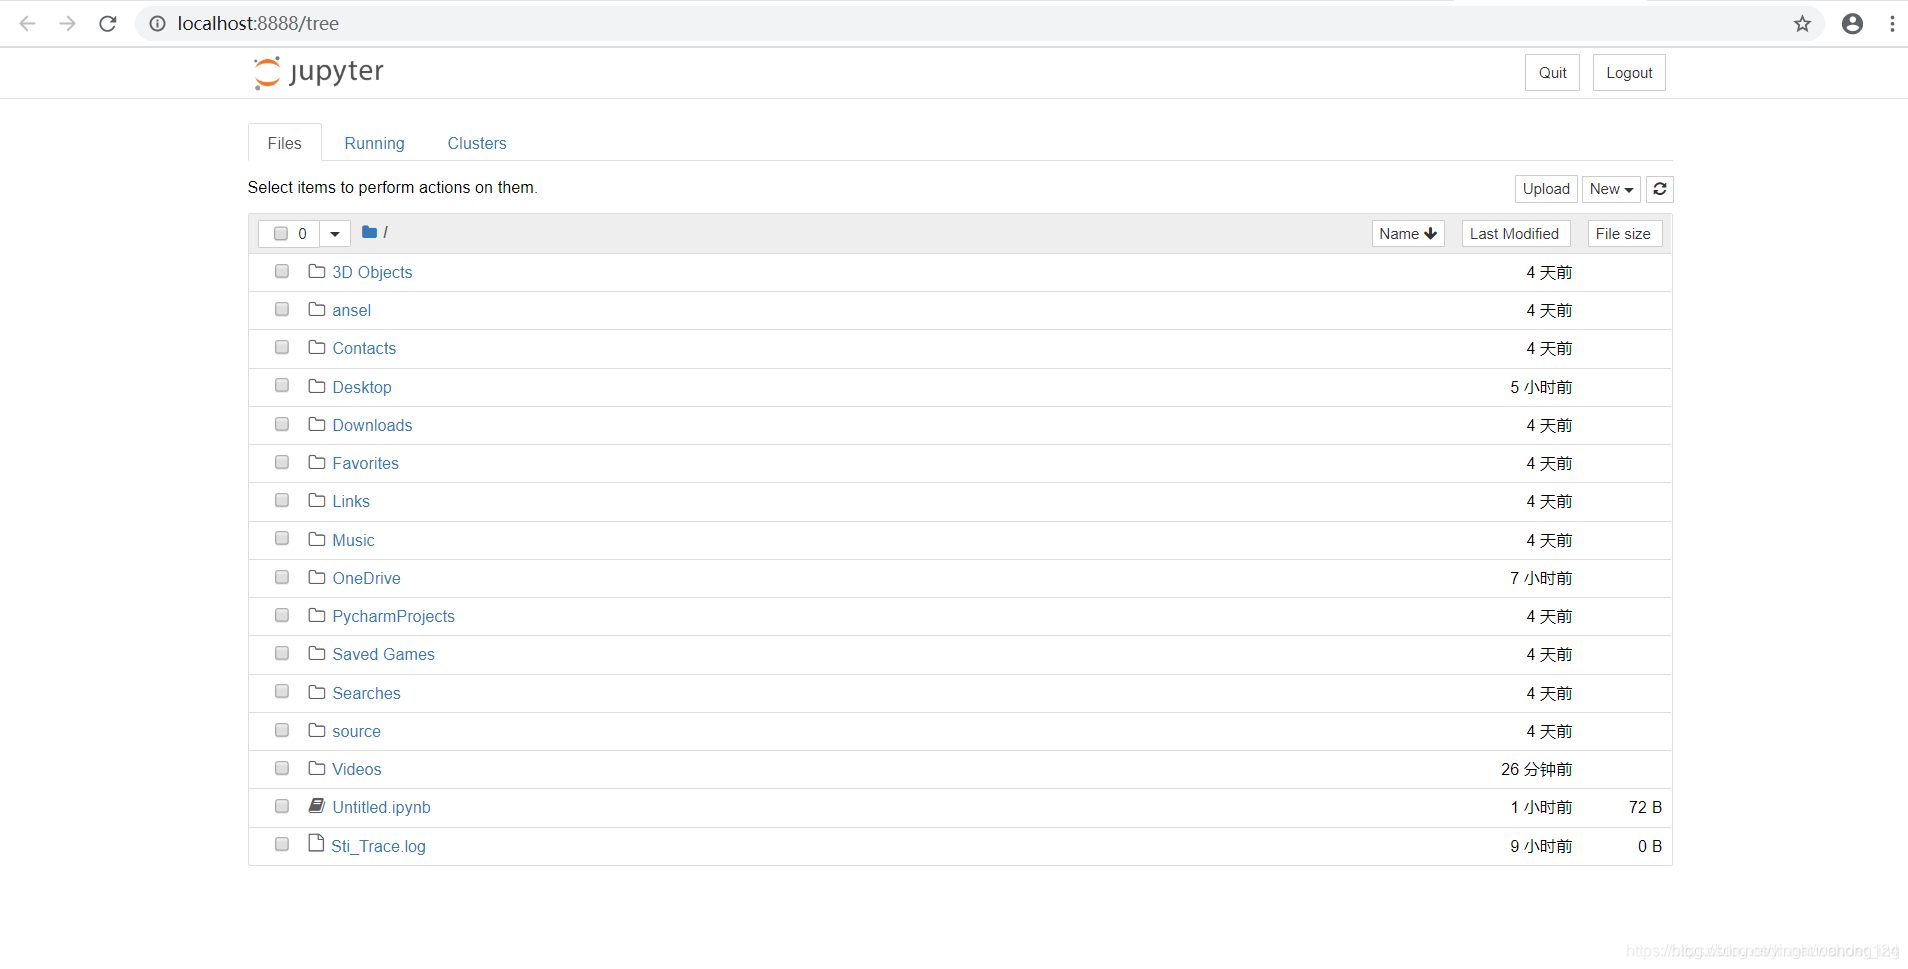Toggle the select-all checkbox in header
Screen dimensions: 1908x969
(x=281, y=233)
